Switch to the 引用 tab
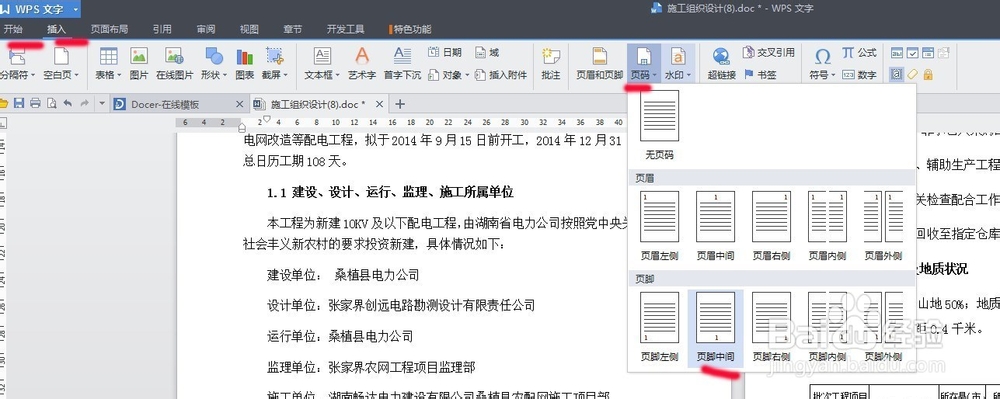Viewport: 1000px width, 399px height. (x=162, y=29)
